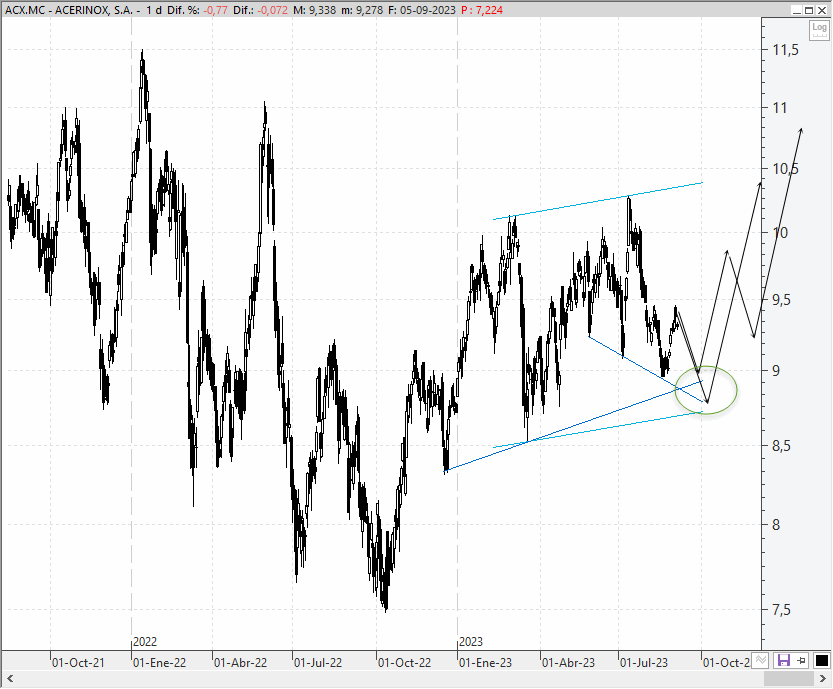Open the black color swatch
Viewport: 833px width, 689px height.
(821, 660)
